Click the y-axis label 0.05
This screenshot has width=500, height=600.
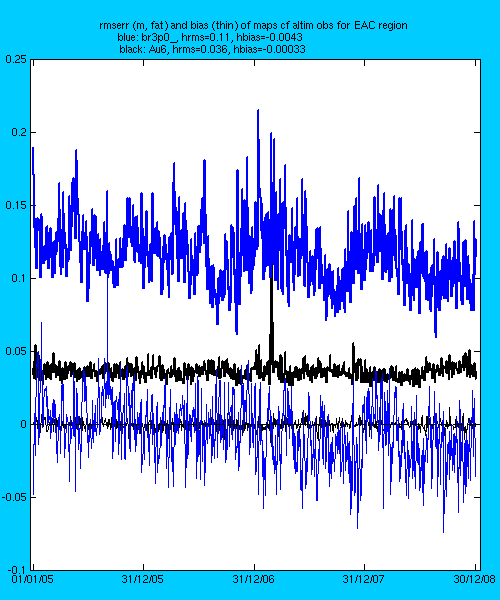click(16, 351)
